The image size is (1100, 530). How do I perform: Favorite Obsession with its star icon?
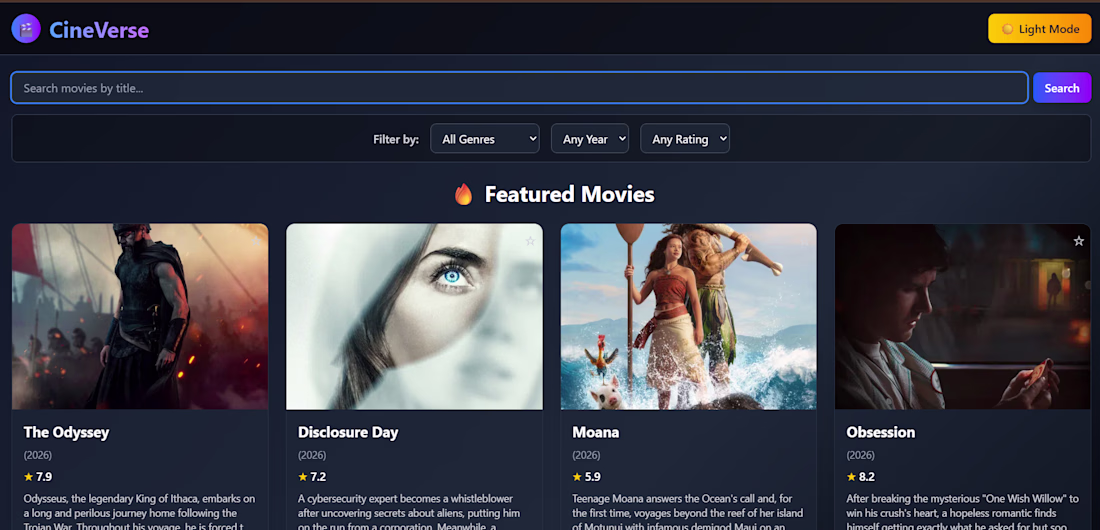coord(1078,241)
